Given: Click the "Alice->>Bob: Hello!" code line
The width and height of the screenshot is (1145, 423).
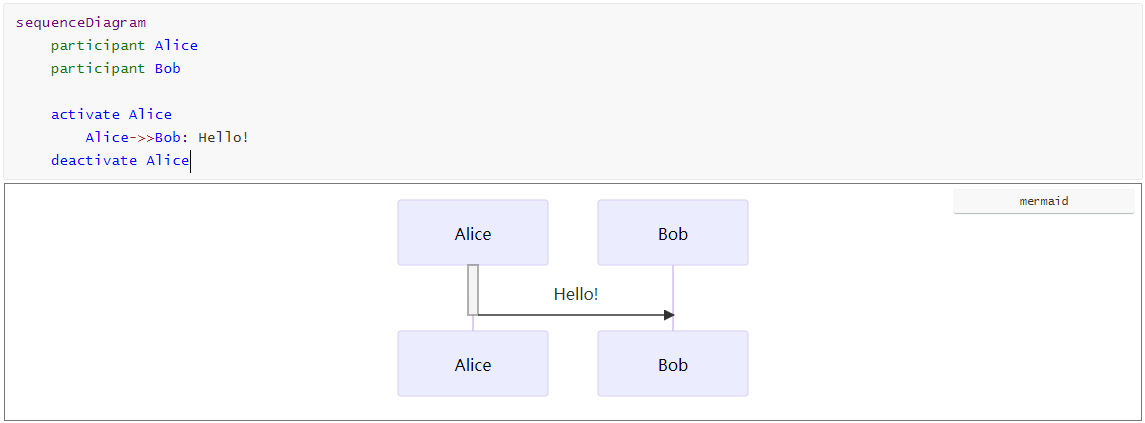Looking at the screenshot, I should point(166,137).
